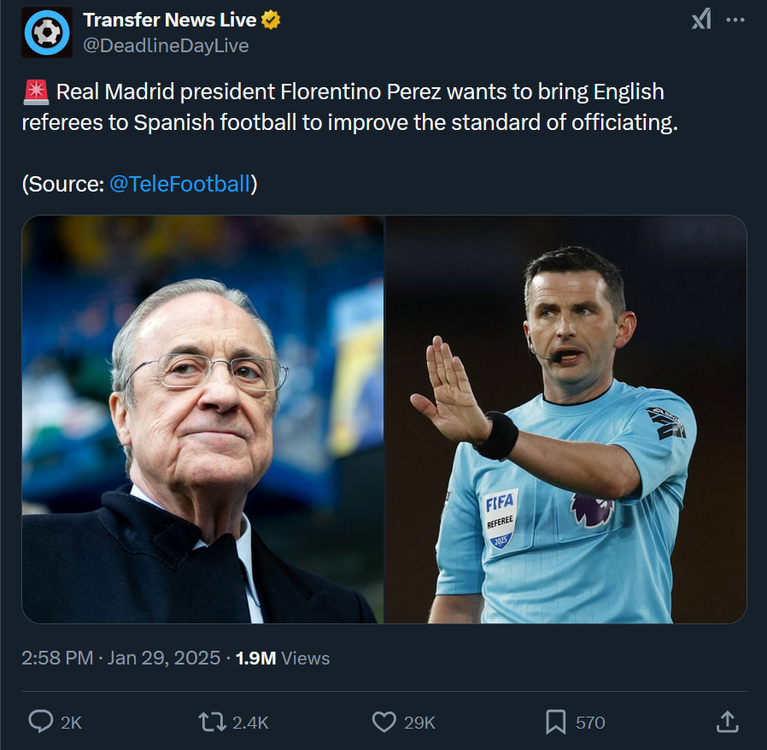The image size is (767, 750).
Task: Follow the @TeleFootball source mention
Action: pos(180,184)
